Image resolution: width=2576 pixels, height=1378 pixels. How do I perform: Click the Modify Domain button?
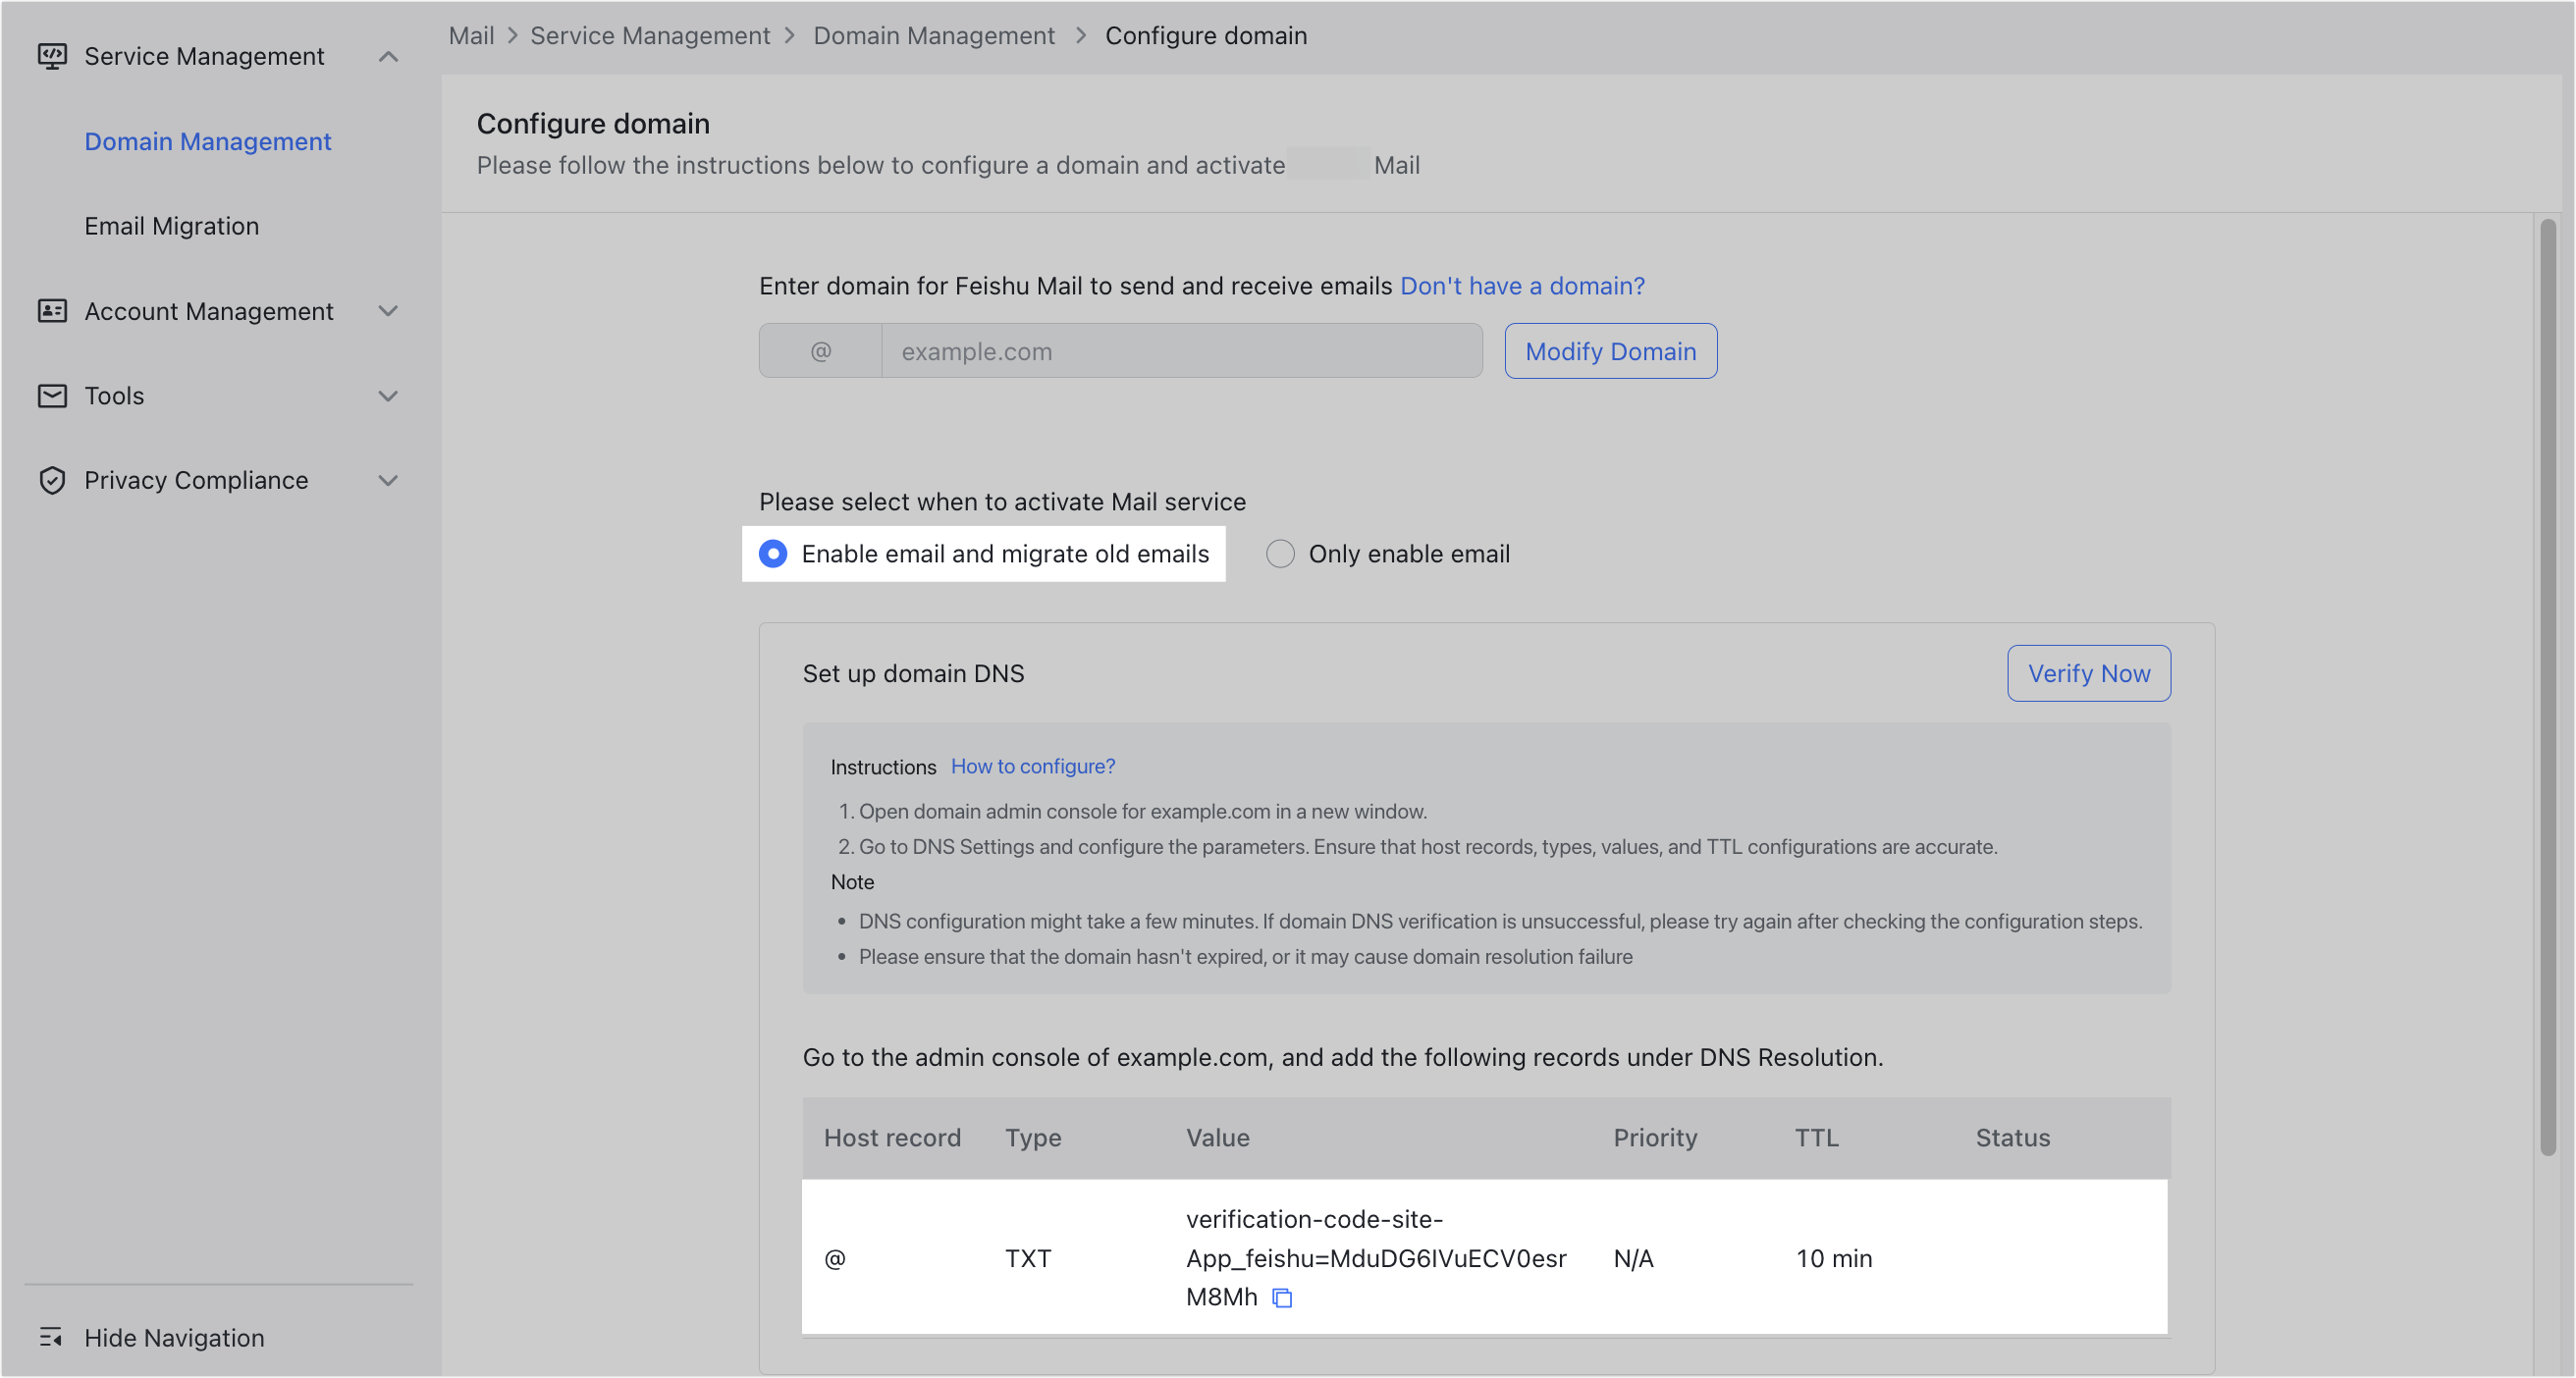[1609, 351]
